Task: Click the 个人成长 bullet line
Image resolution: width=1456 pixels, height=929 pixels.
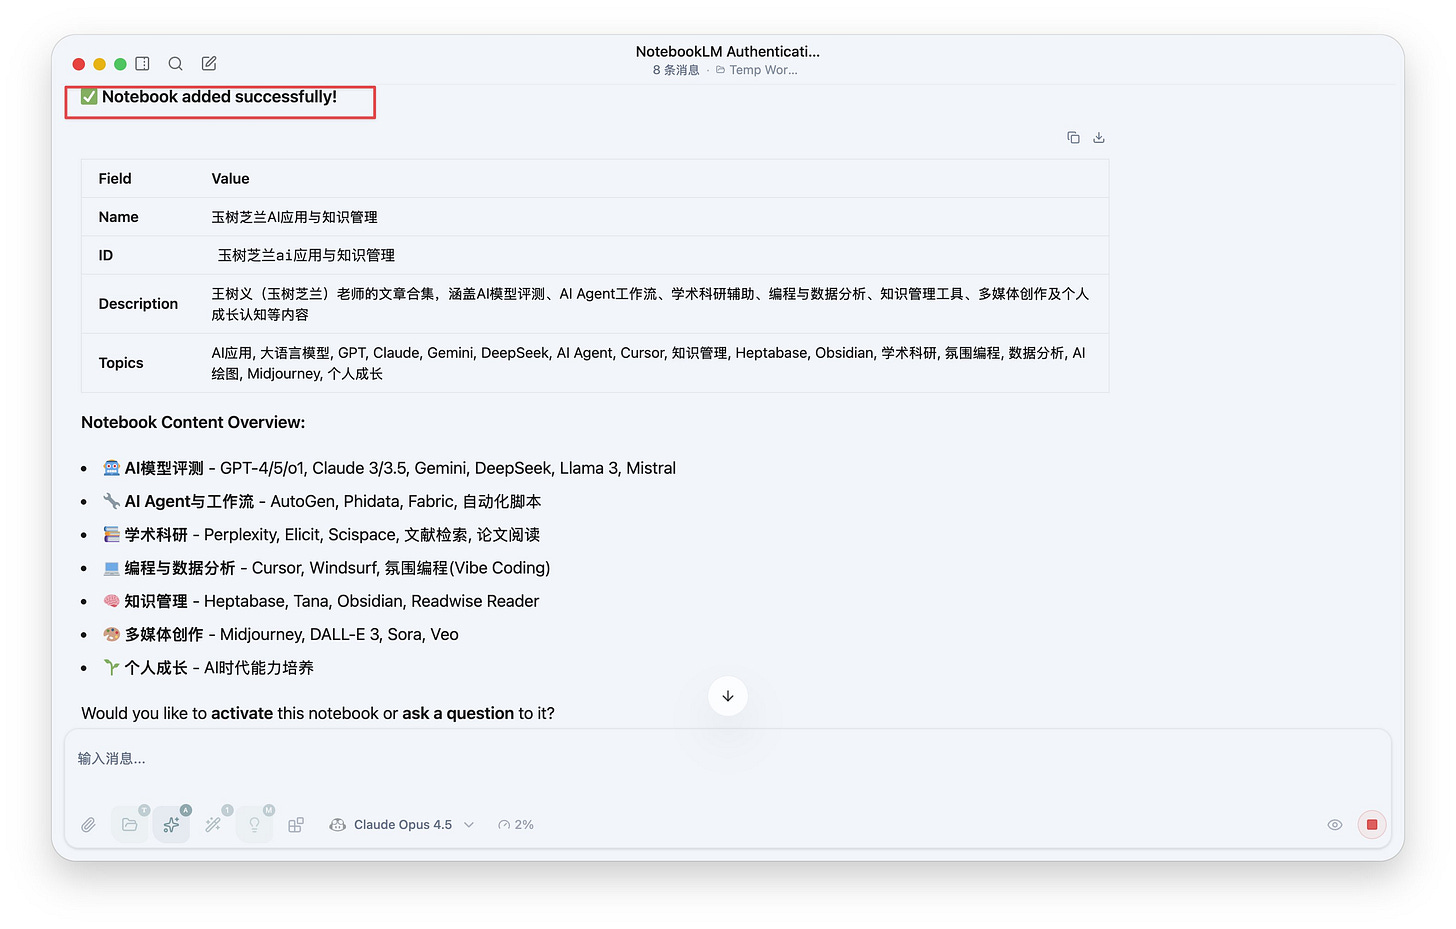Action: pyautogui.click(x=208, y=668)
